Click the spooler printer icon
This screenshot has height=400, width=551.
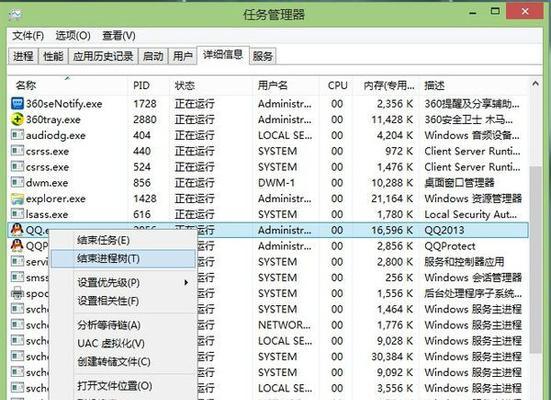coord(17,293)
